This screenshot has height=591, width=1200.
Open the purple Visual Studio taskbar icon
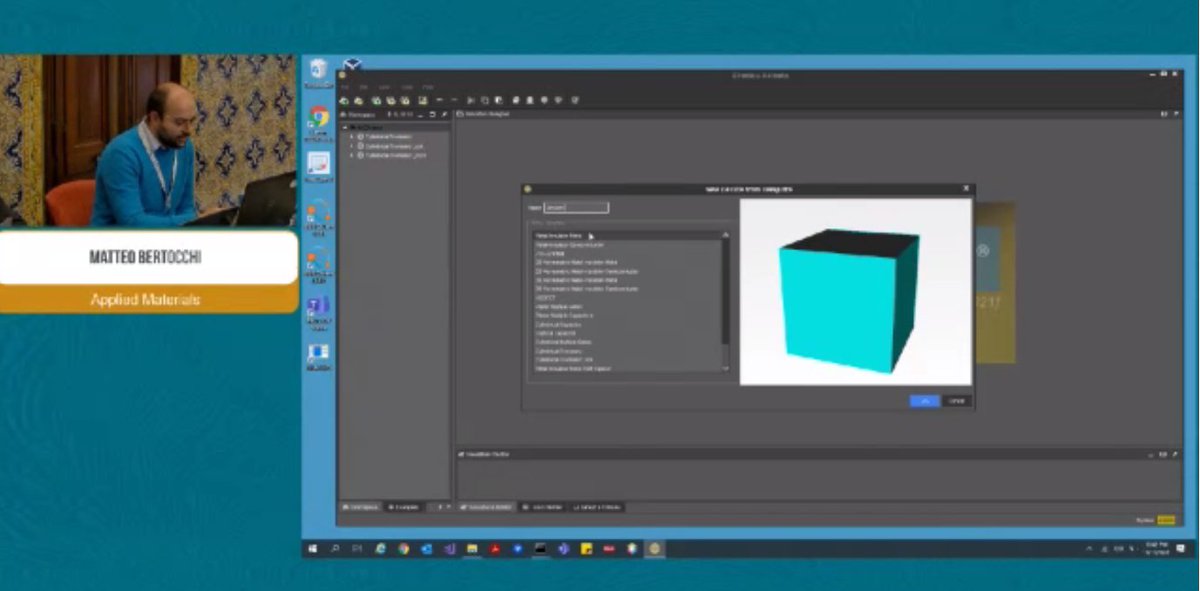449,549
